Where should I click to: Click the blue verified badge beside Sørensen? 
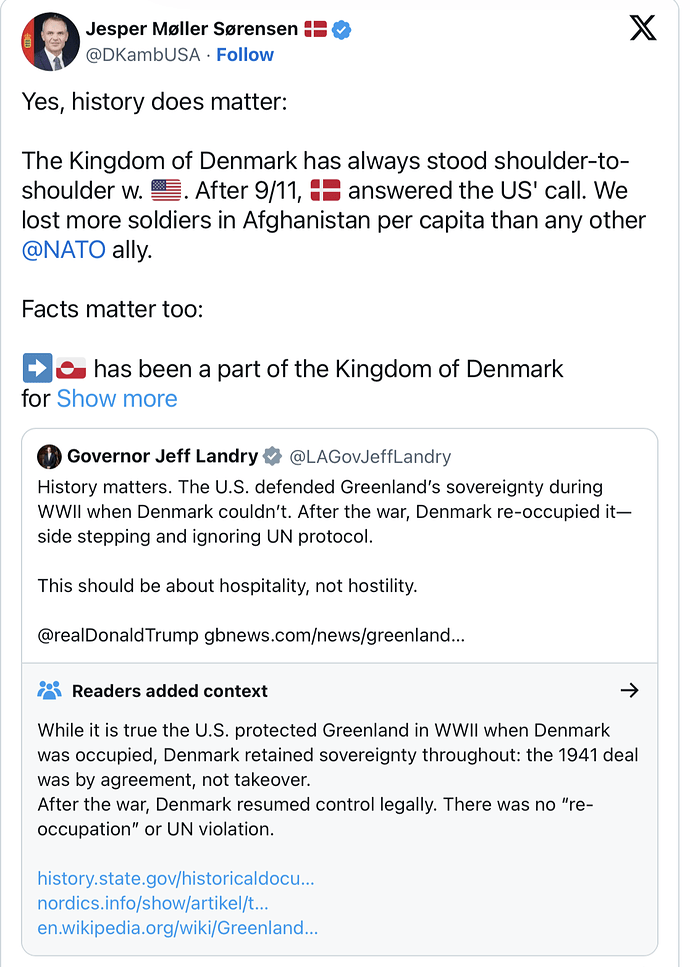coord(342,30)
